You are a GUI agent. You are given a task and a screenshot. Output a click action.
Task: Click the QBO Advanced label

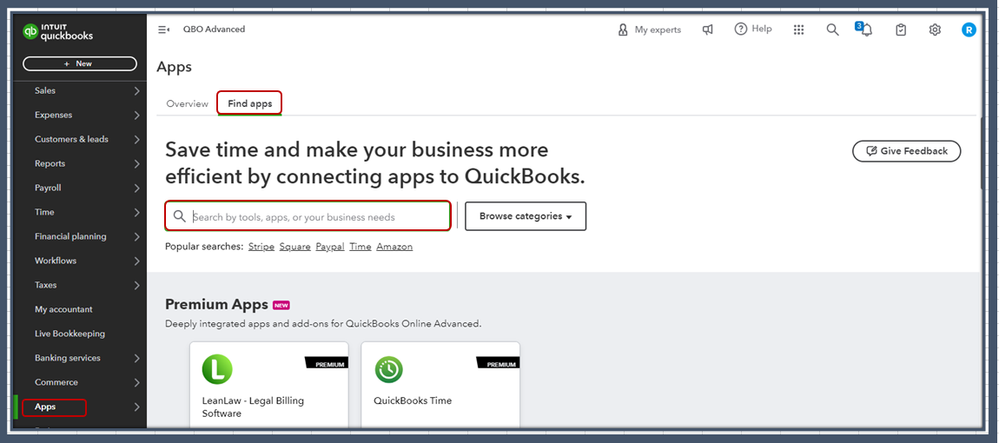point(214,29)
